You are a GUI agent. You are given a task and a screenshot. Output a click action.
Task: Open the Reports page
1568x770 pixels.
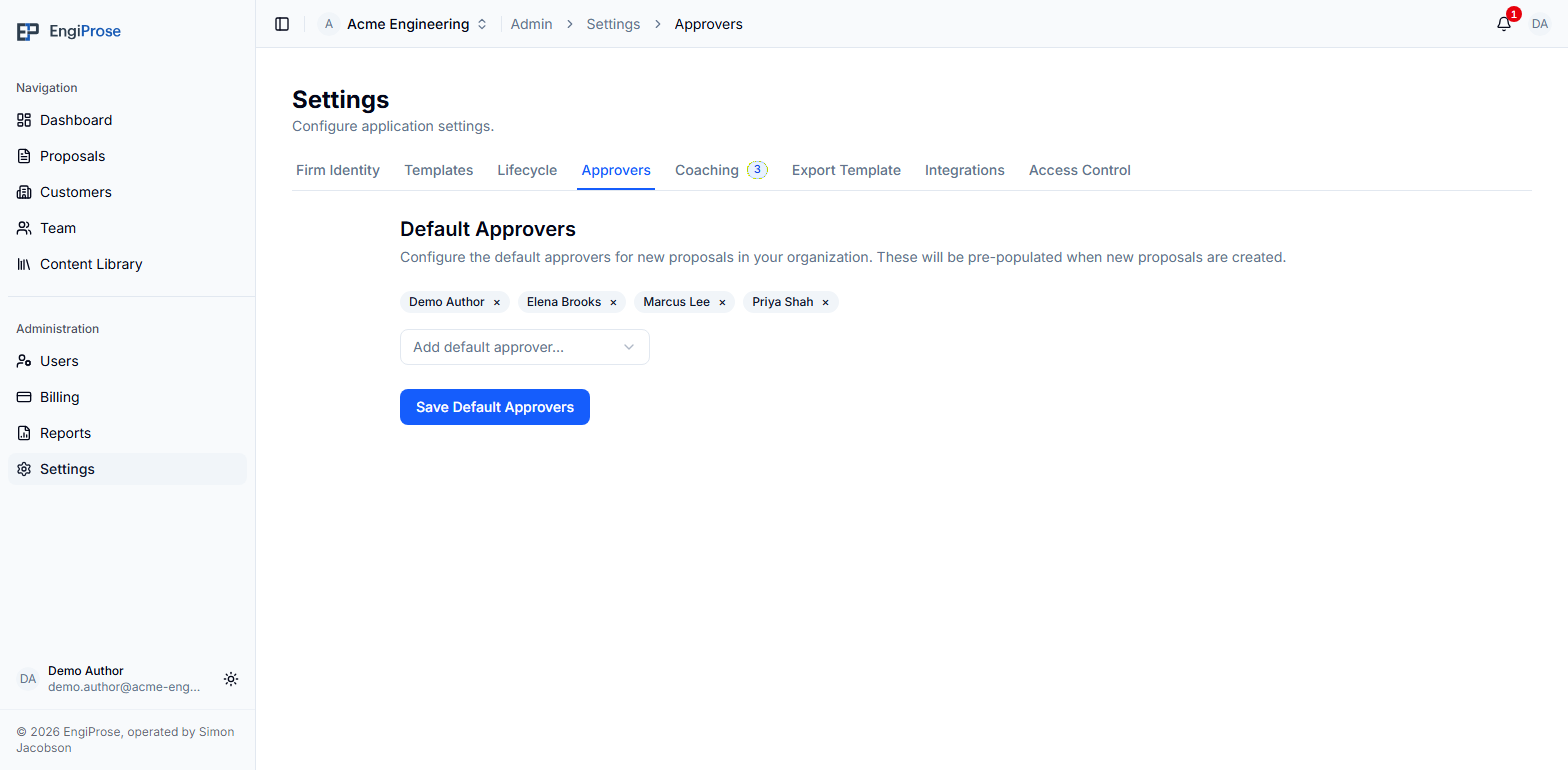point(127,433)
